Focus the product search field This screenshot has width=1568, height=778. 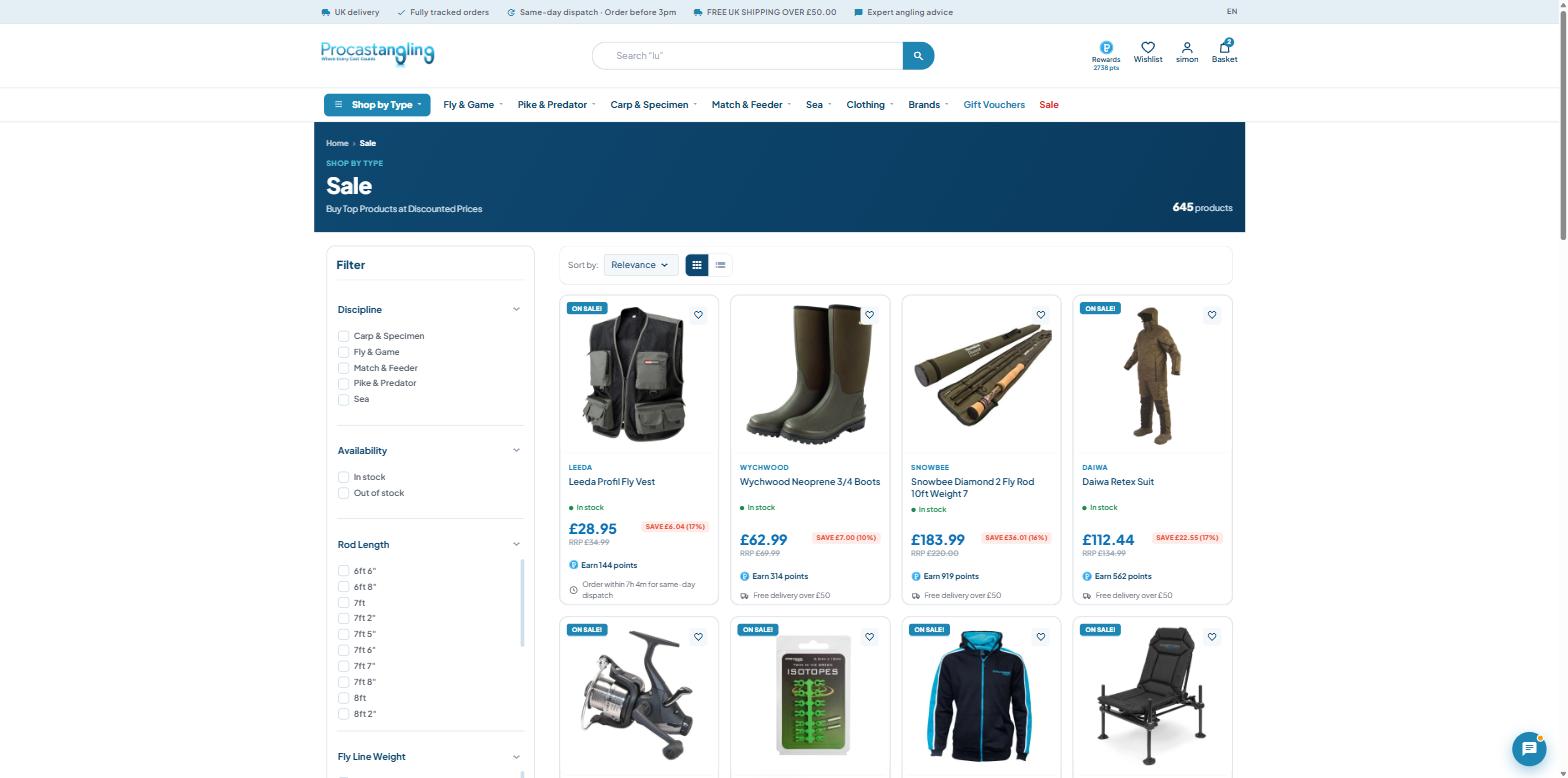tap(748, 56)
